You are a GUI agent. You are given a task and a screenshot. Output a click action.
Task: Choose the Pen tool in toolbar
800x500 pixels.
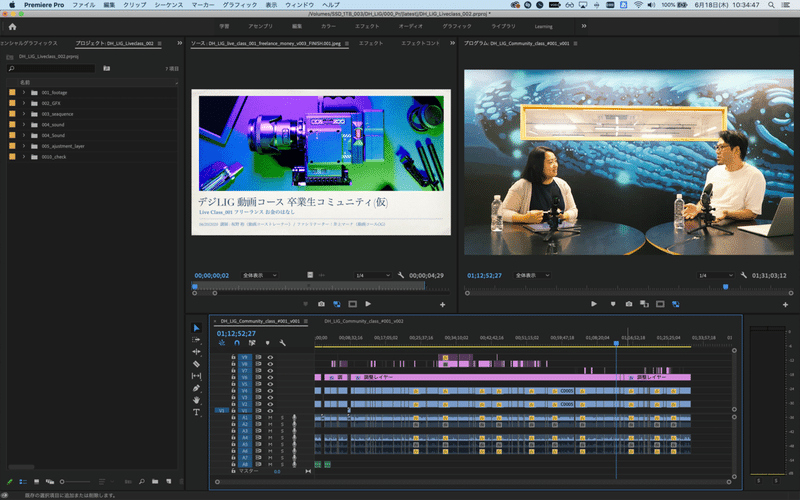coord(196,388)
